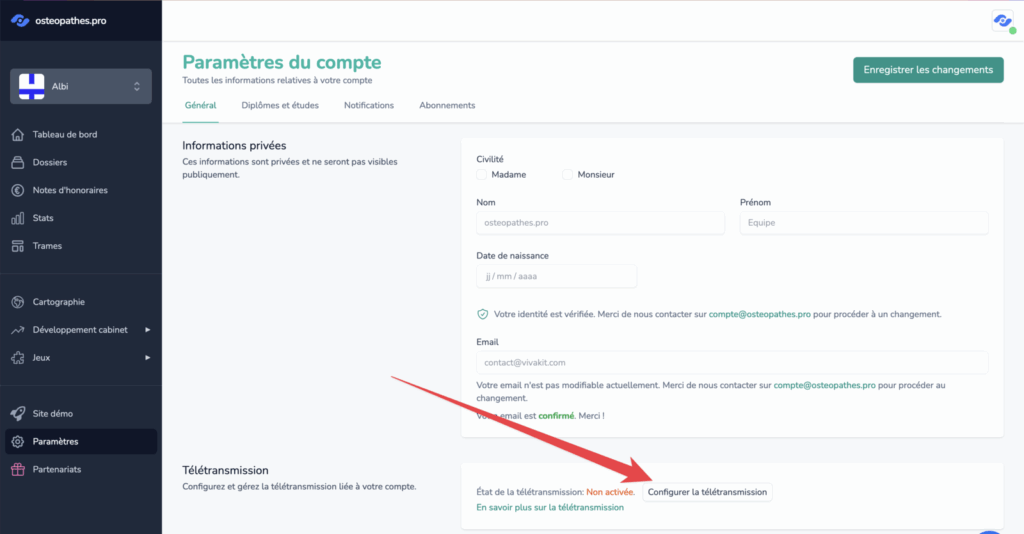Click the Site démo rocket icon
This screenshot has width=1024, height=534.
(x=17, y=414)
